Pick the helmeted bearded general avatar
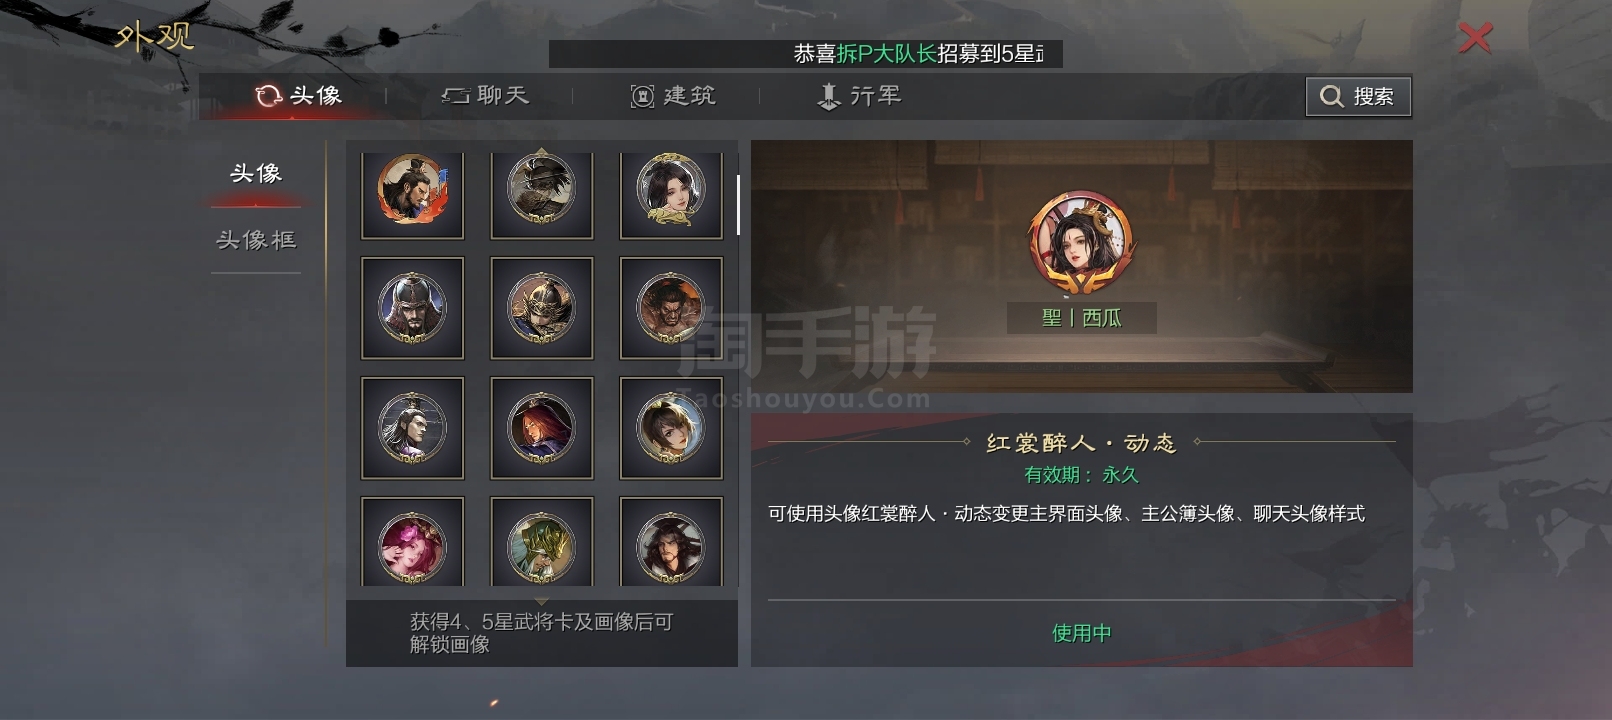The height and width of the screenshot is (720, 1612). pyautogui.click(x=412, y=308)
